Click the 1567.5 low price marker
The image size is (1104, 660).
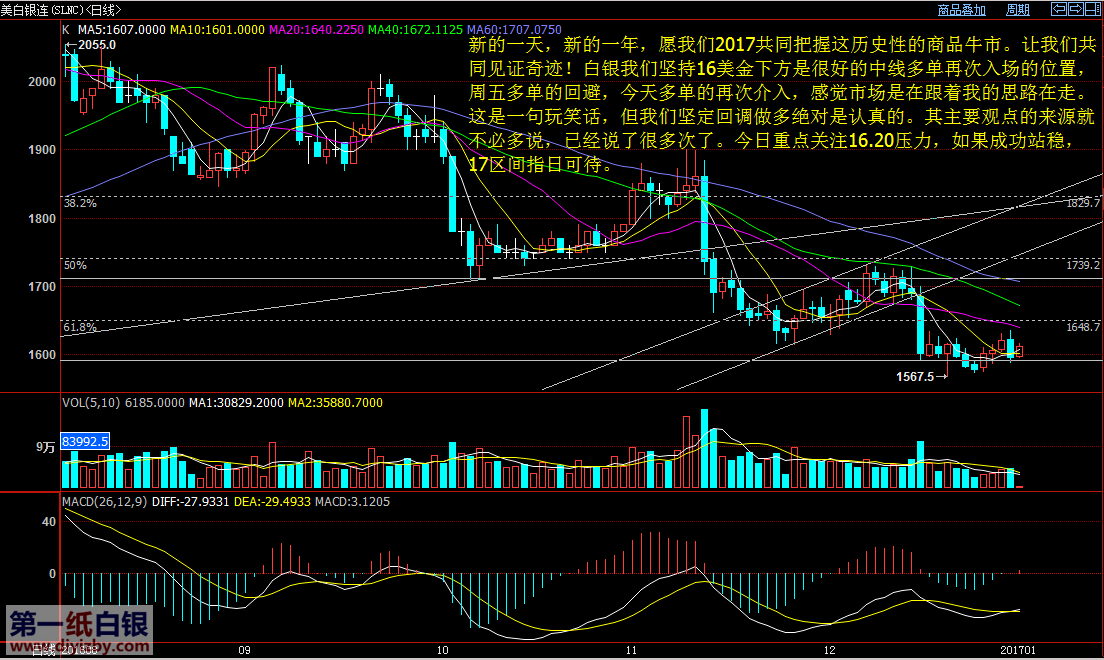(x=915, y=377)
